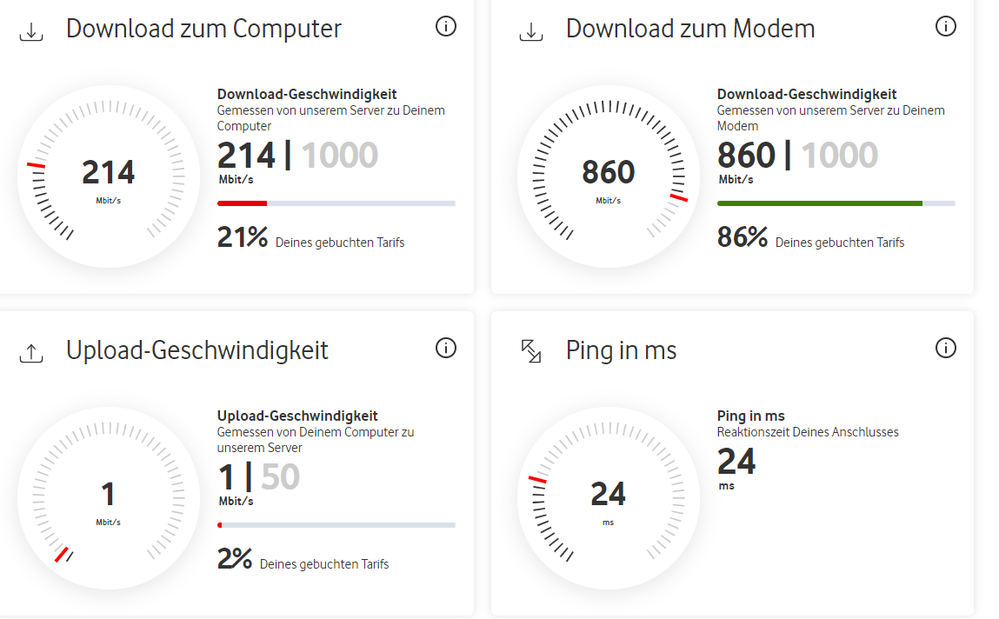Click info icon on Upload-Geschwindigkeit card
The height and width of the screenshot is (619, 999).
(446, 348)
